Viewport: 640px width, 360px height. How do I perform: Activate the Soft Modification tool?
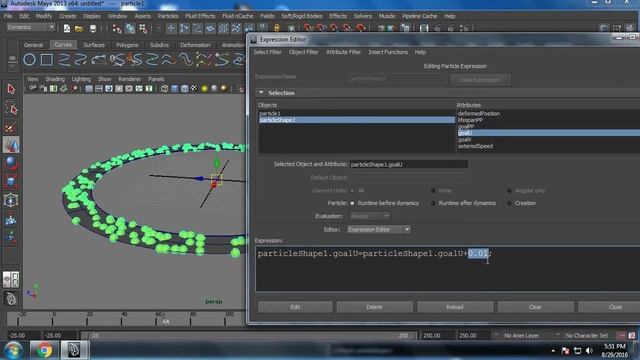11,220
